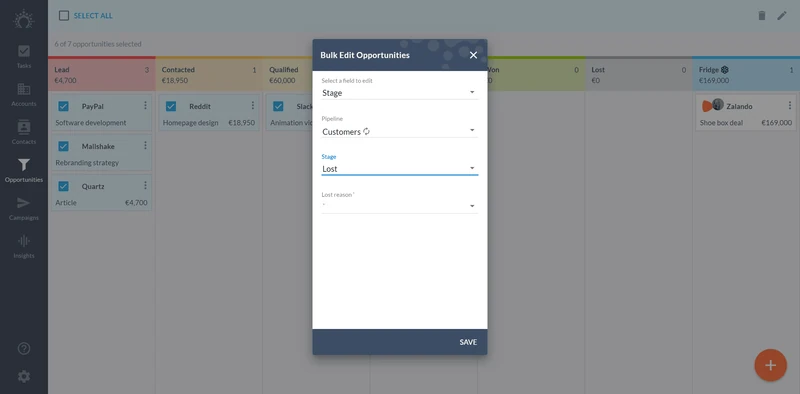Open the Contacts section

tap(23, 132)
